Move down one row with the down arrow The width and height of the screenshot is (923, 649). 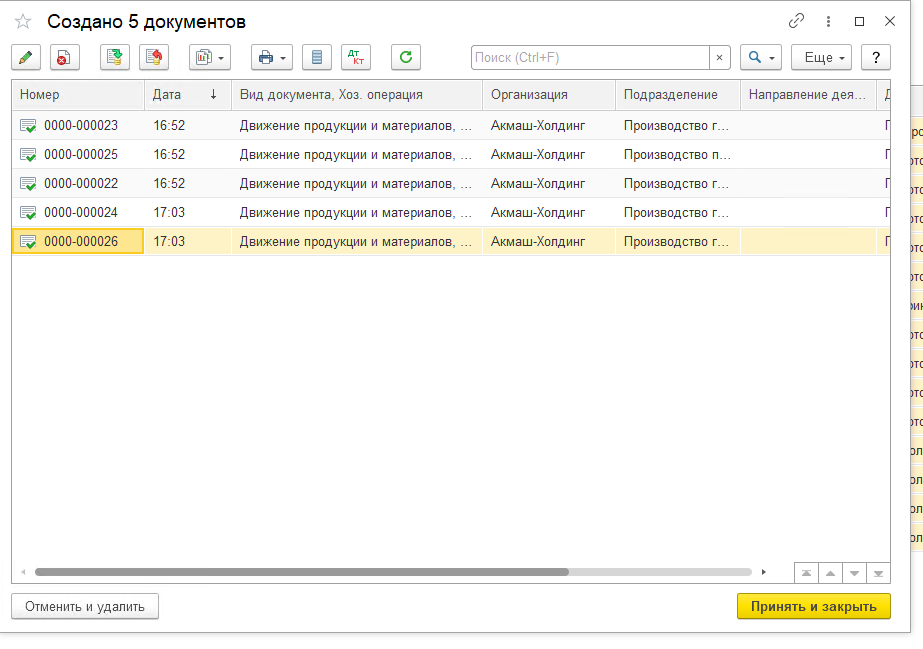854,573
